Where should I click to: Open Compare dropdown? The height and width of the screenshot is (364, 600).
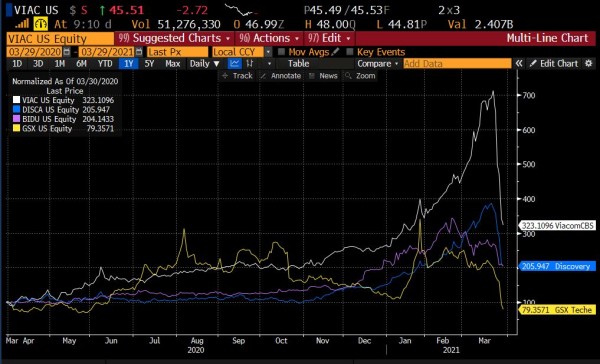(x=378, y=64)
